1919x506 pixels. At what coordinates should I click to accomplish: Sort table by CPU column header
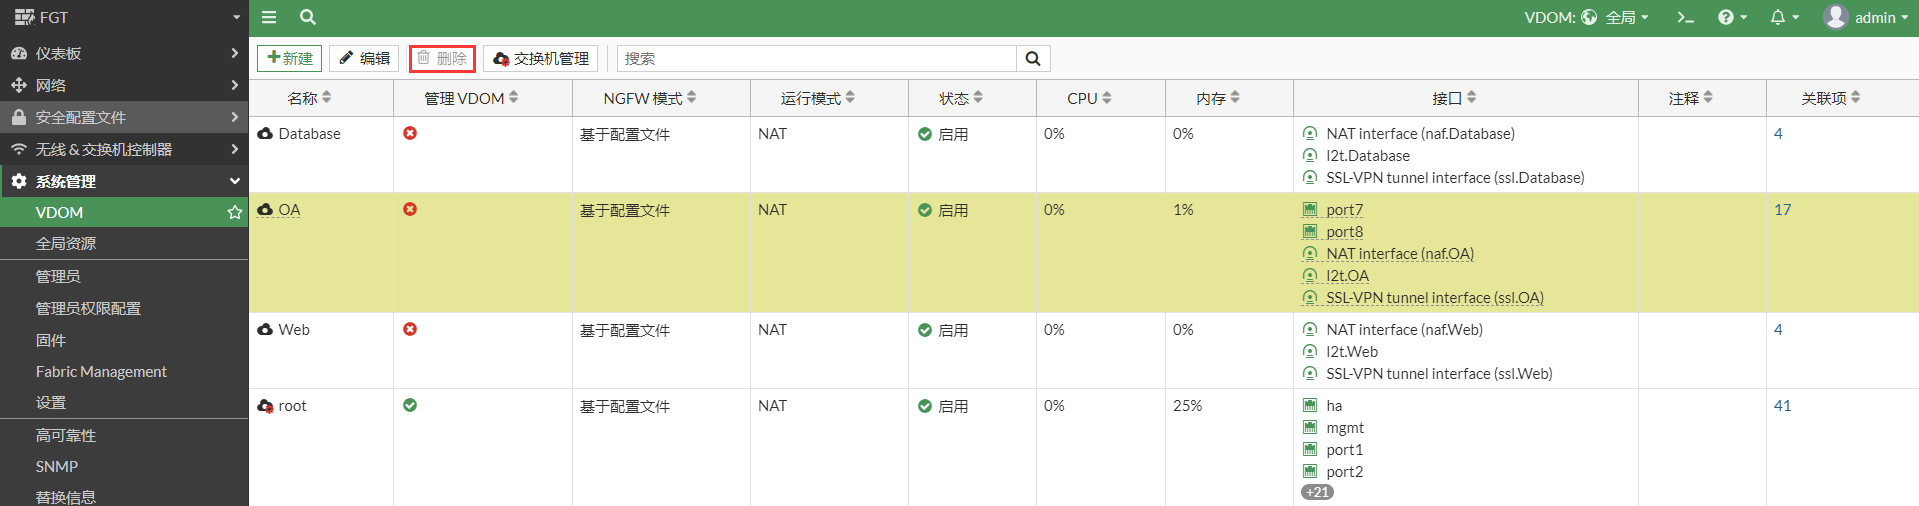coord(1089,98)
